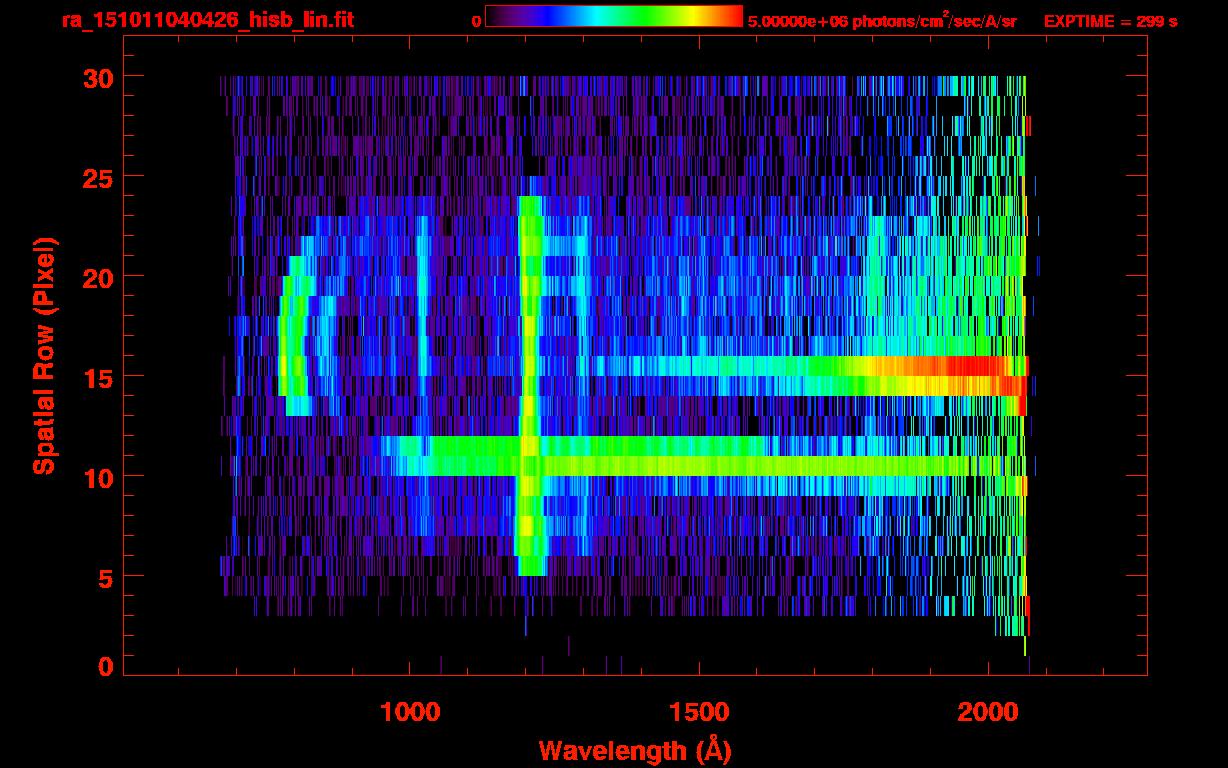Screen dimensions: 1228x768
Task: Click the rainbow color scale bar
Action: (614, 17)
